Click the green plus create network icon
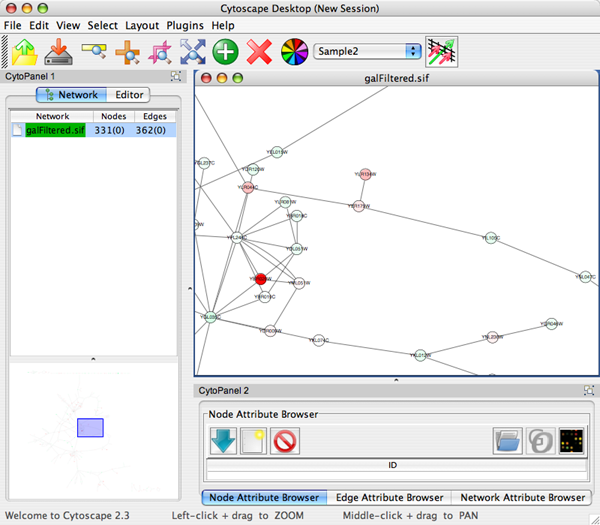 [225, 51]
